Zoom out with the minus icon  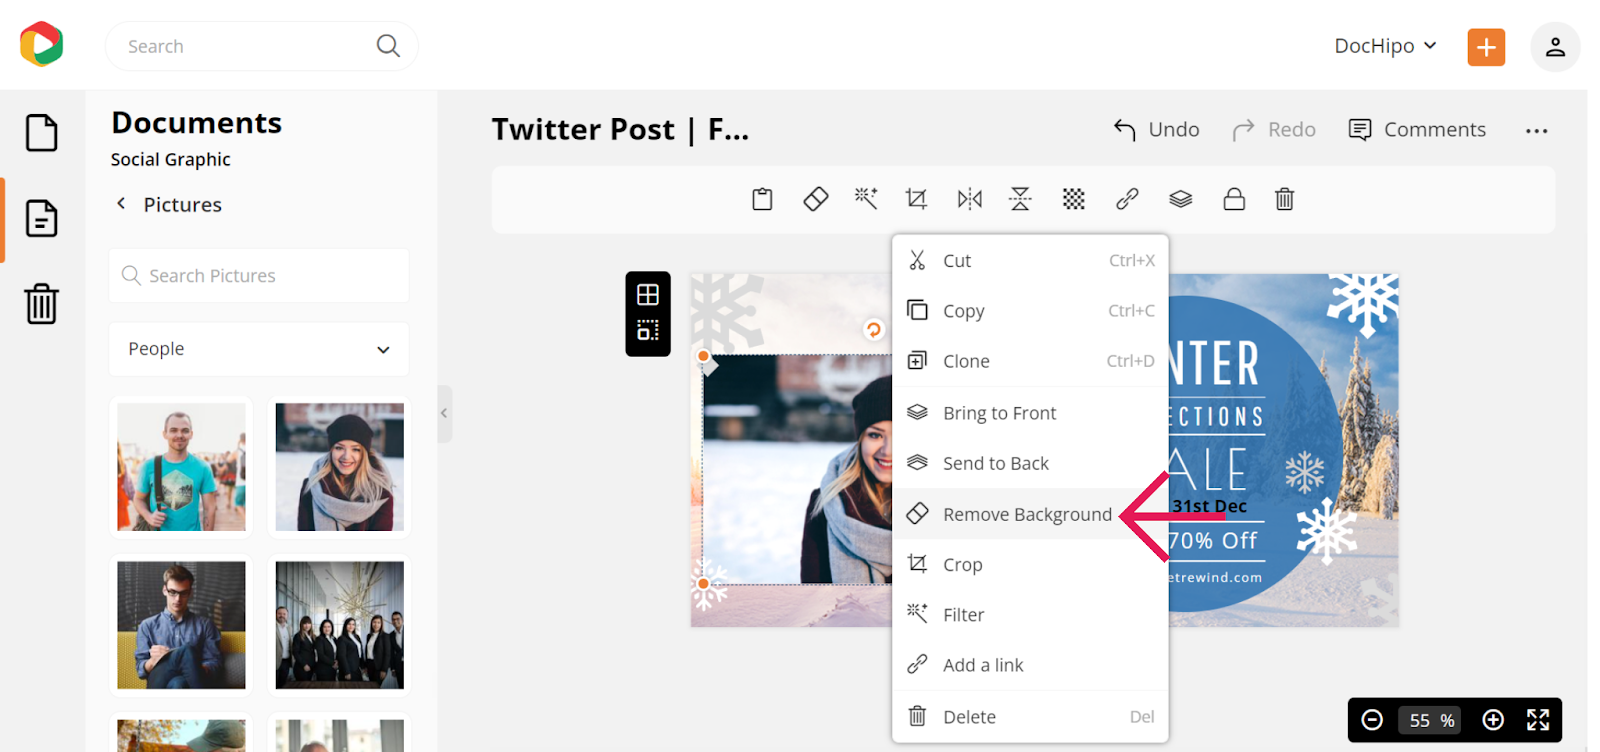(x=1372, y=720)
